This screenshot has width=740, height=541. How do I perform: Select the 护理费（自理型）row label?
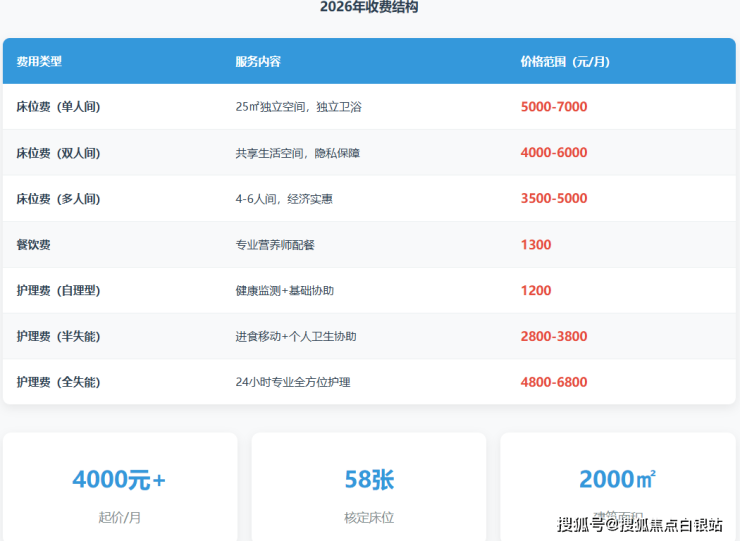58,291
